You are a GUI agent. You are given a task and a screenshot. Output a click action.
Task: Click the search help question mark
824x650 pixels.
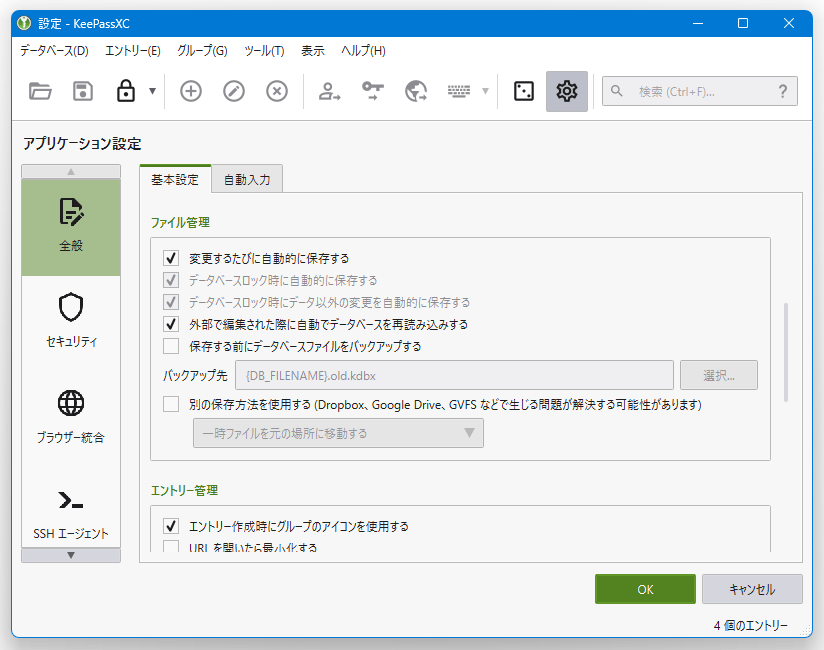(x=783, y=91)
